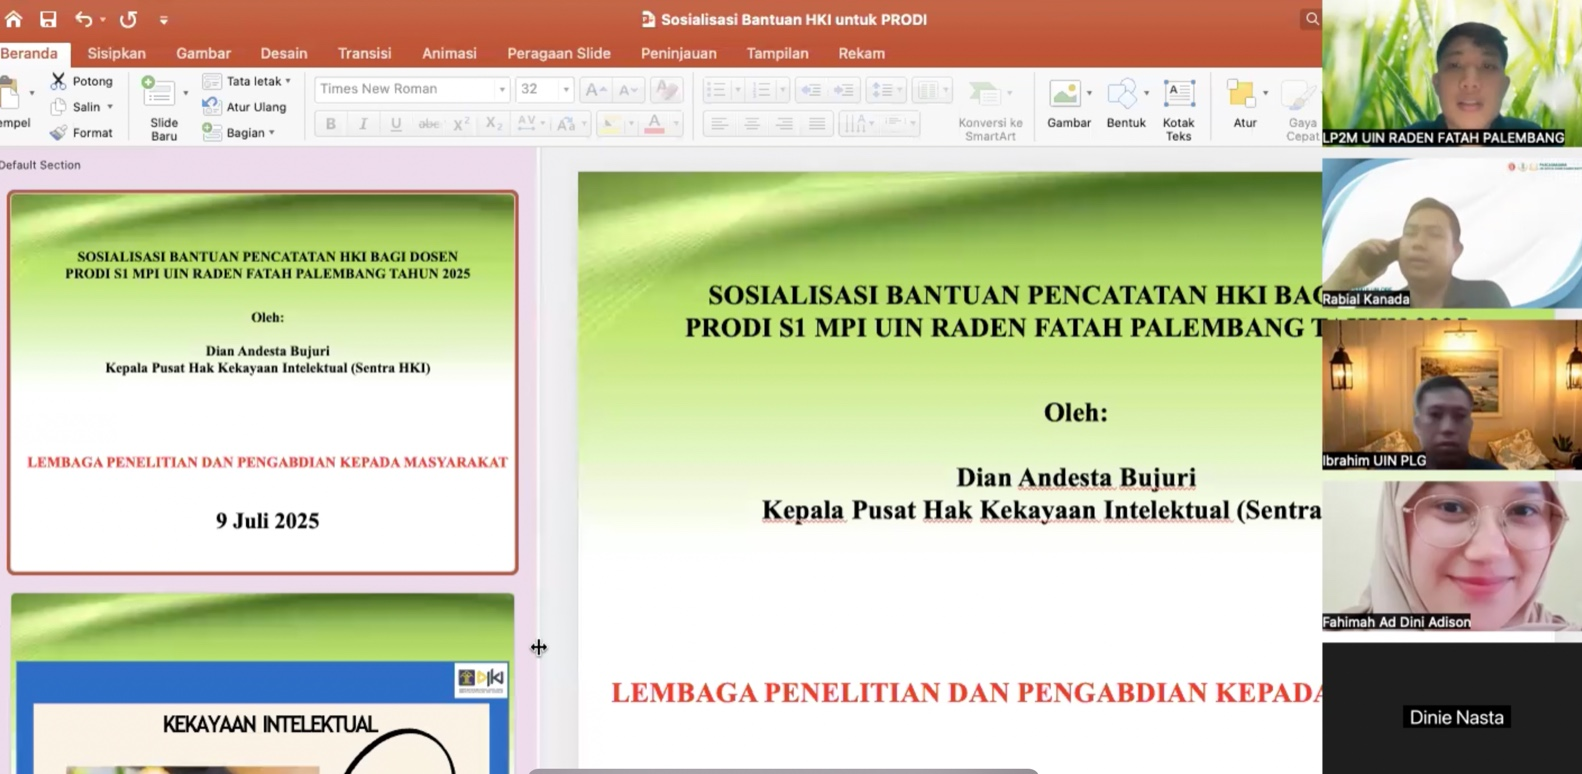This screenshot has width=1582, height=774.
Task: Save the presentation with the disk icon
Action: pyautogui.click(x=47, y=19)
